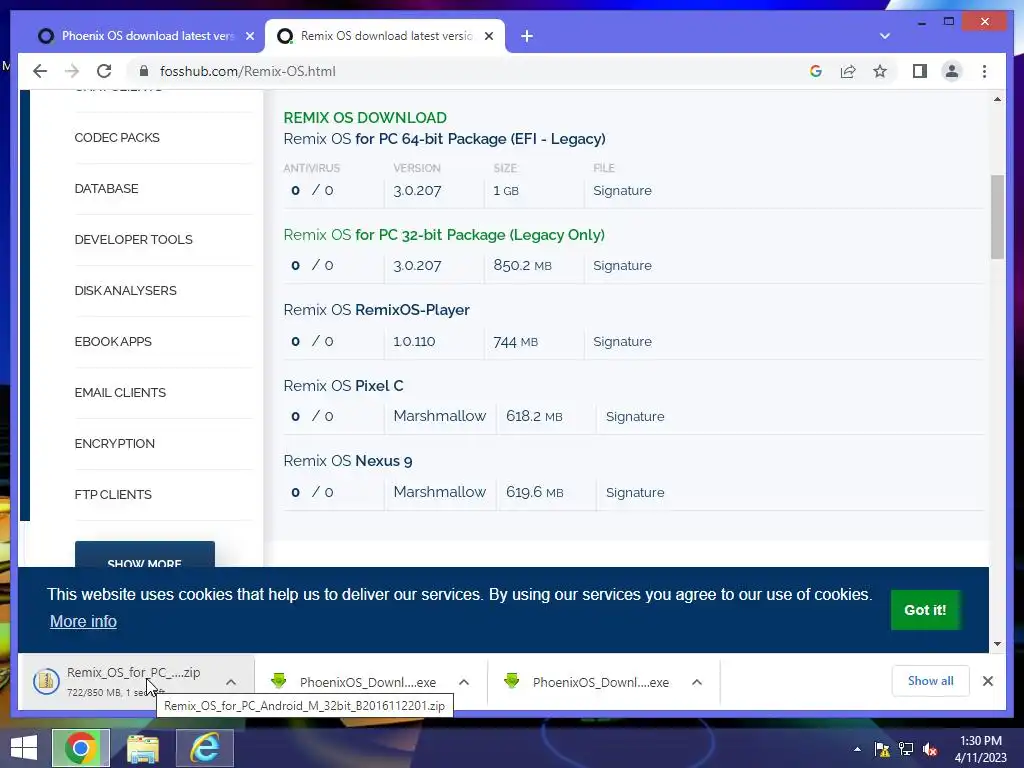Click the SHOW MORE button
This screenshot has height=768, width=1024.
click(144, 554)
